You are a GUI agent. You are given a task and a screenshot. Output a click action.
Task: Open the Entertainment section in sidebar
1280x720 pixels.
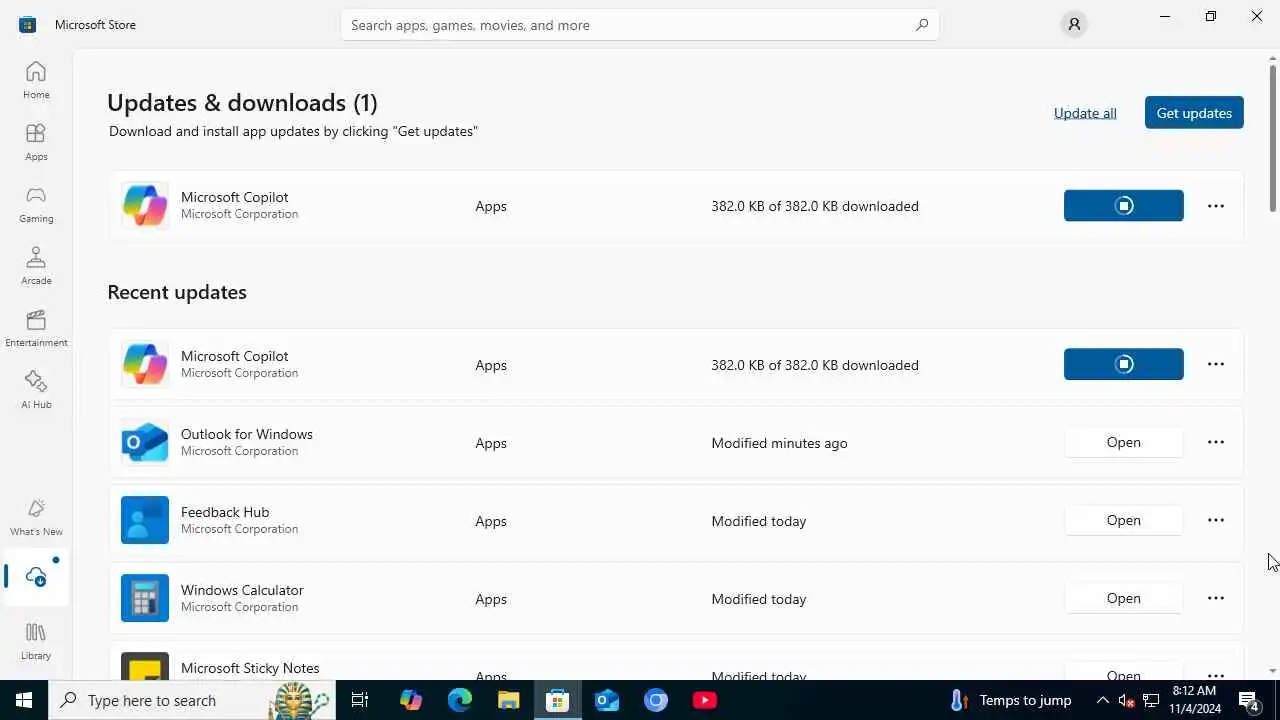(36, 328)
